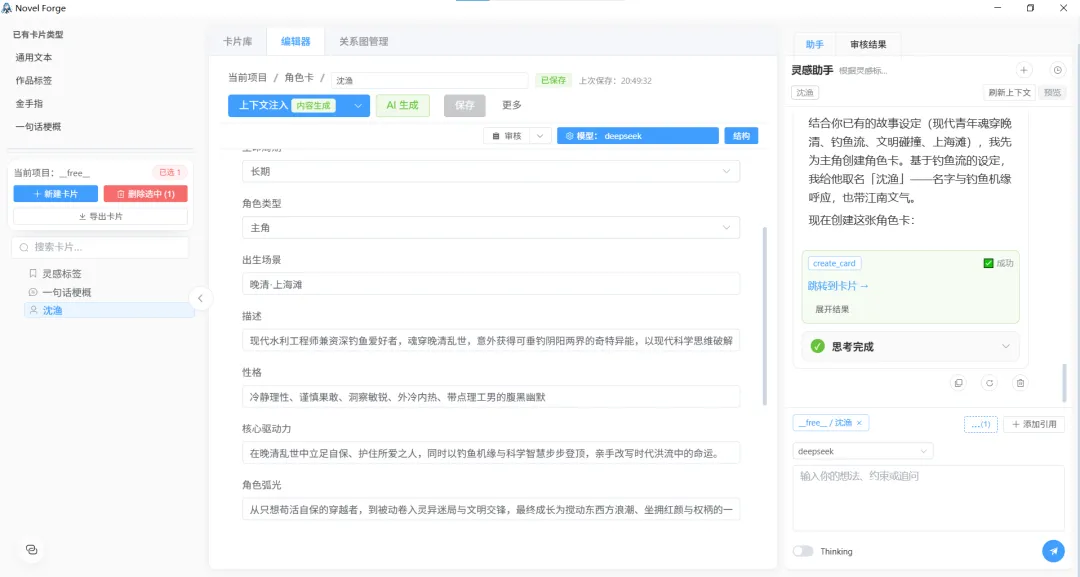Toggle the Thinking switch
Image resolution: width=1080 pixels, height=577 pixels.
tap(802, 551)
